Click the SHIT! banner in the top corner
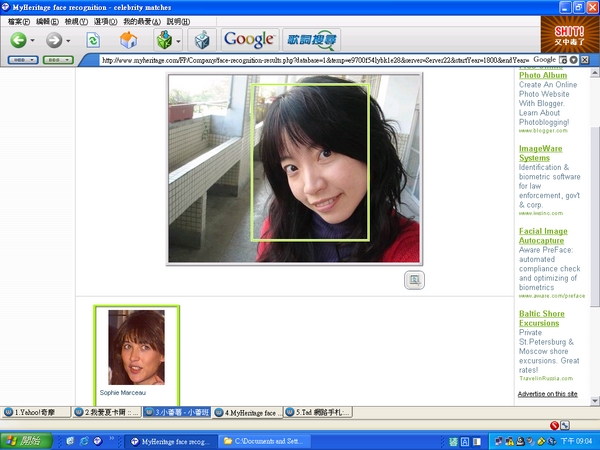Screen dimensions: 600x450 [570, 34]
